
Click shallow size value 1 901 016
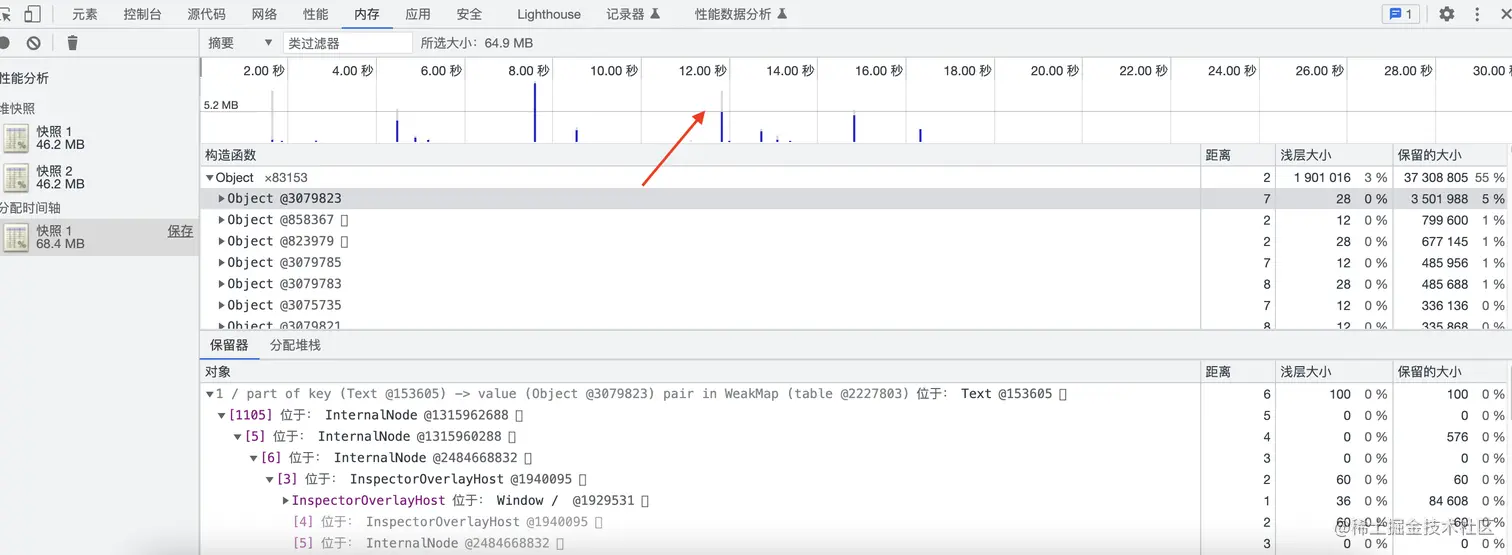[x=1322, y=178]
